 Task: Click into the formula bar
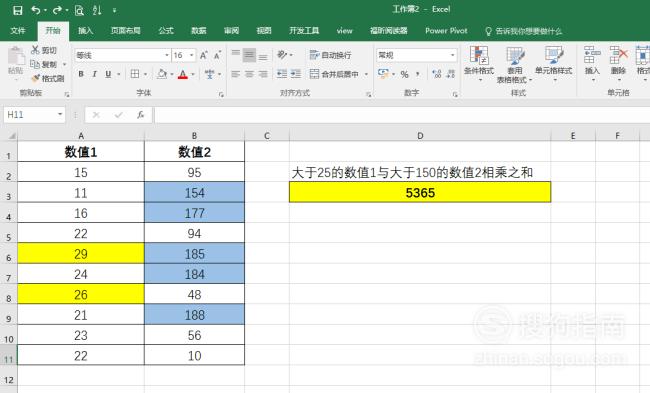tap(402, 115)
